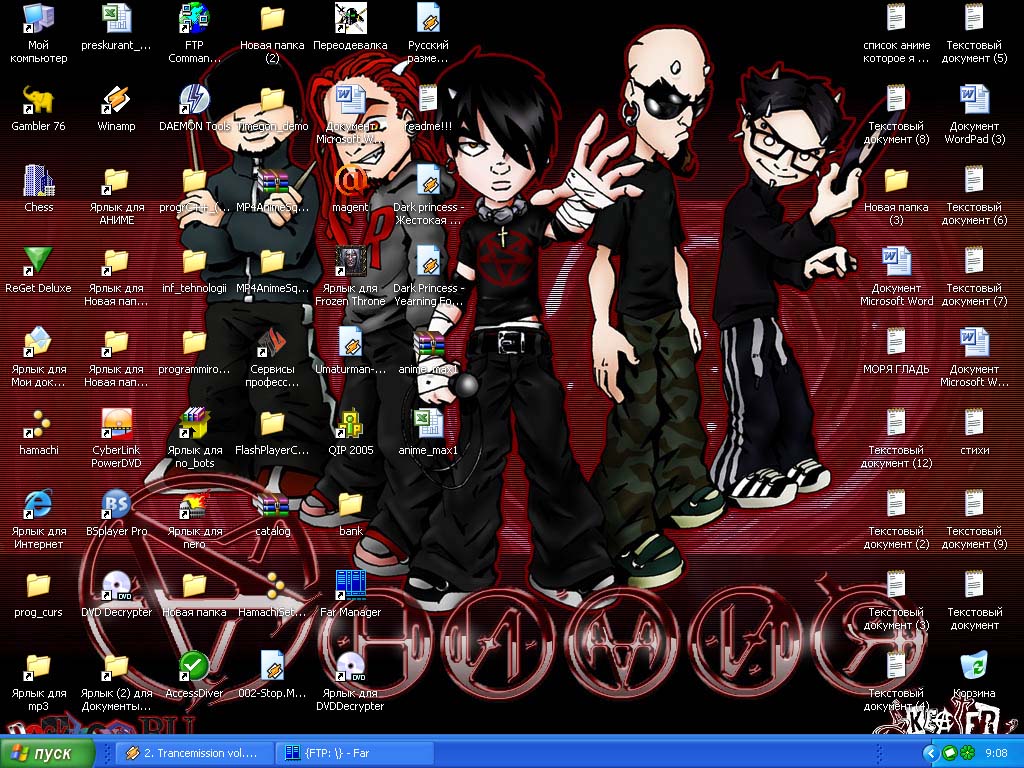Click the пуск Start button
This screenshot has height=768, width=1024.
pos(48,753)
